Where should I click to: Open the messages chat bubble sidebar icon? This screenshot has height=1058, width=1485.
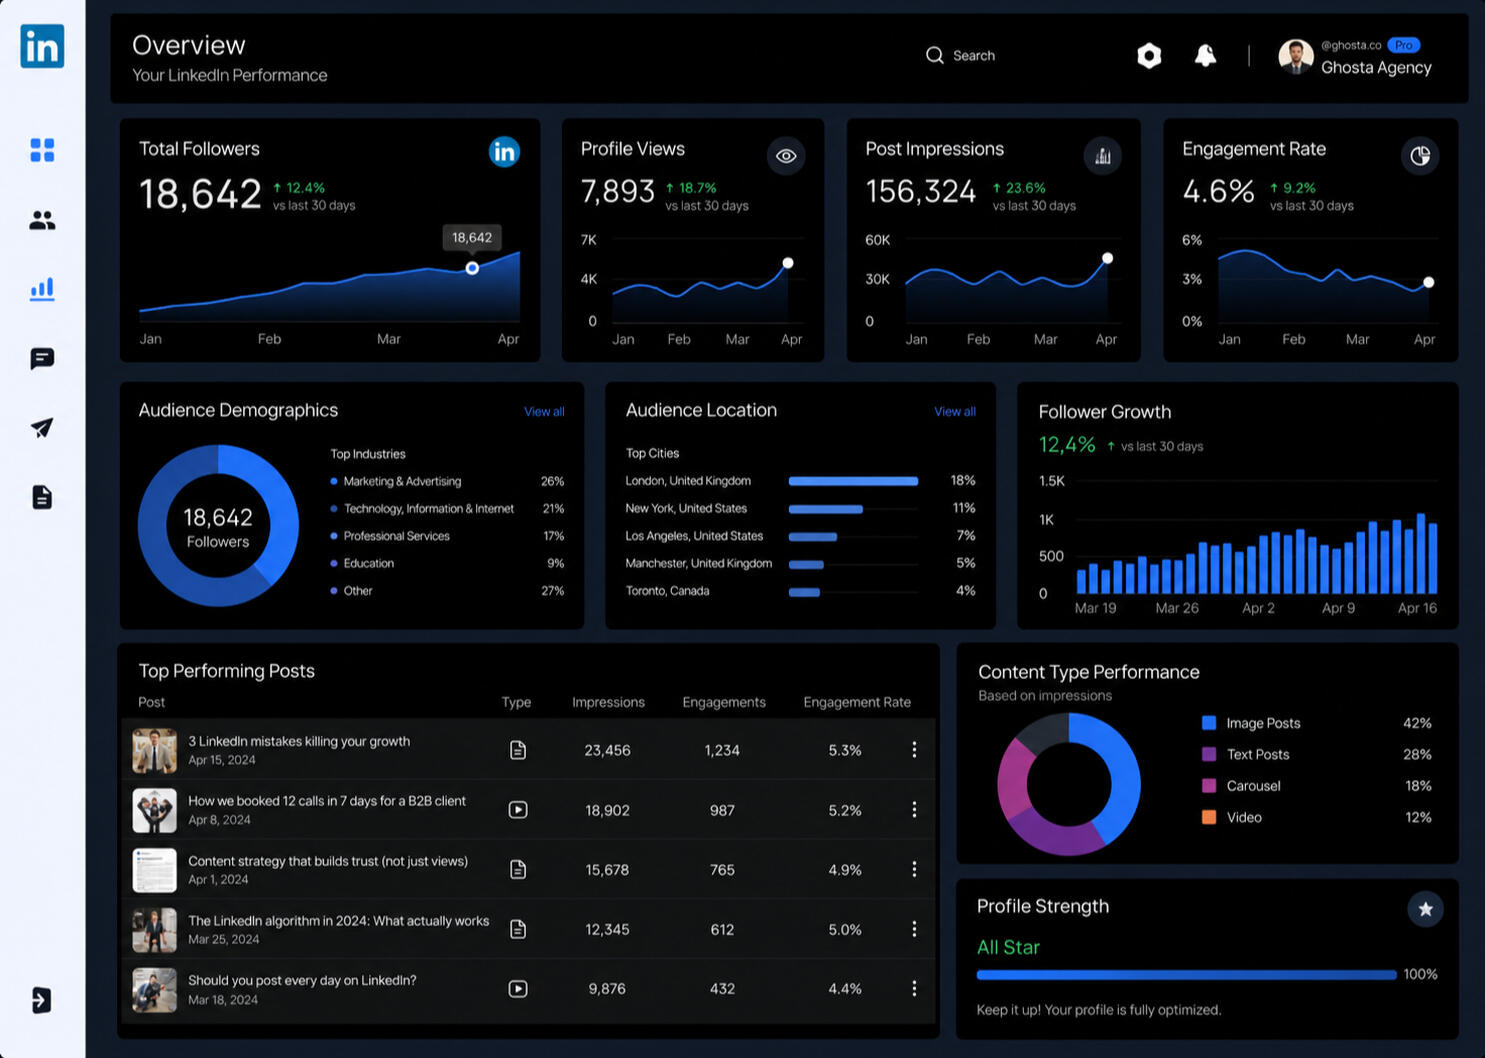pos(42,358)
